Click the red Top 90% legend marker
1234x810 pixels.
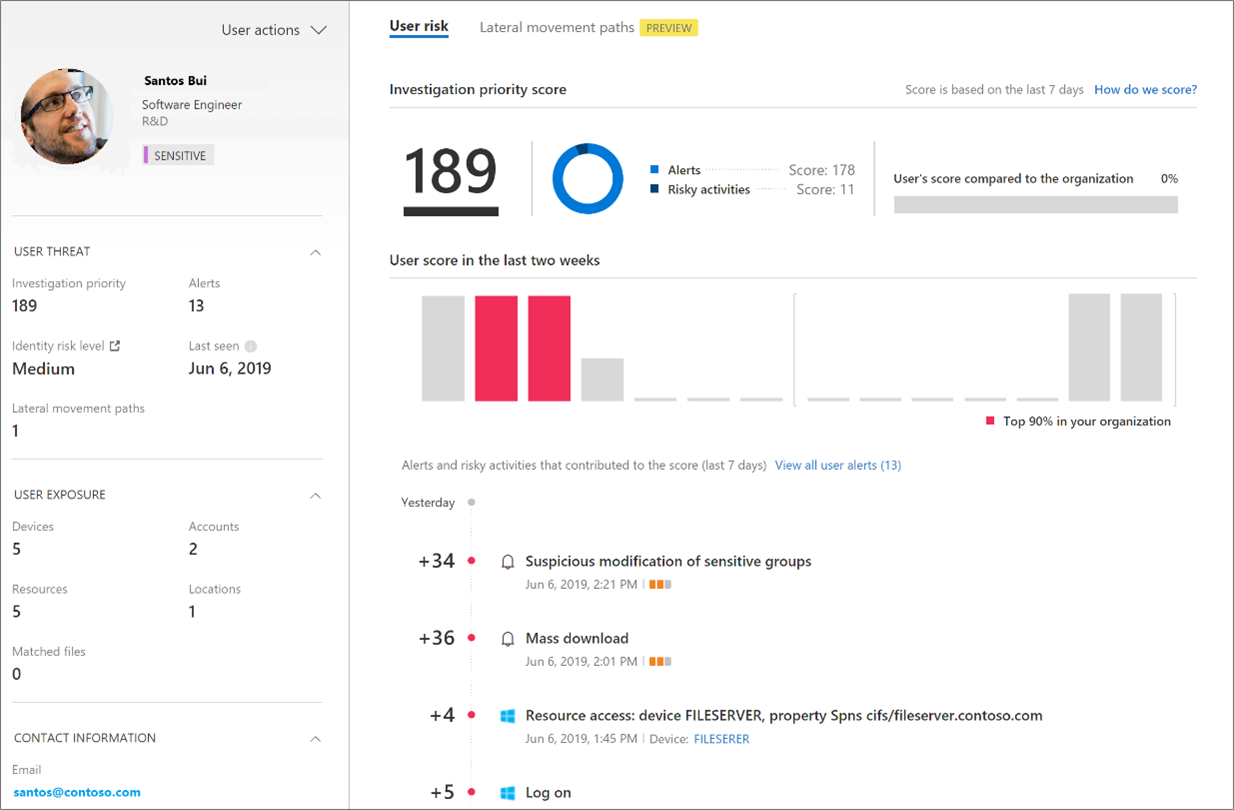pos(990,421)
